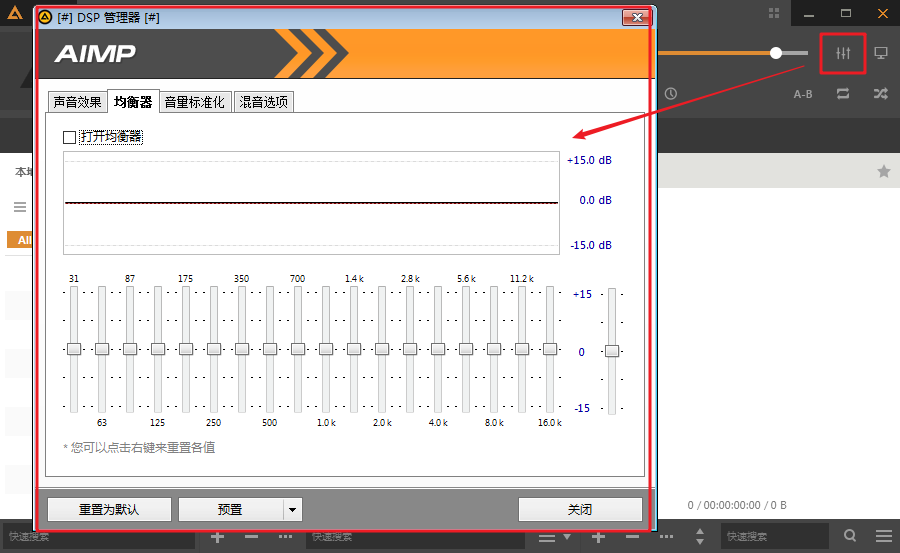Close the DSP manager dialog with X
Screen dimensions: 900x553
coord(637,17)
